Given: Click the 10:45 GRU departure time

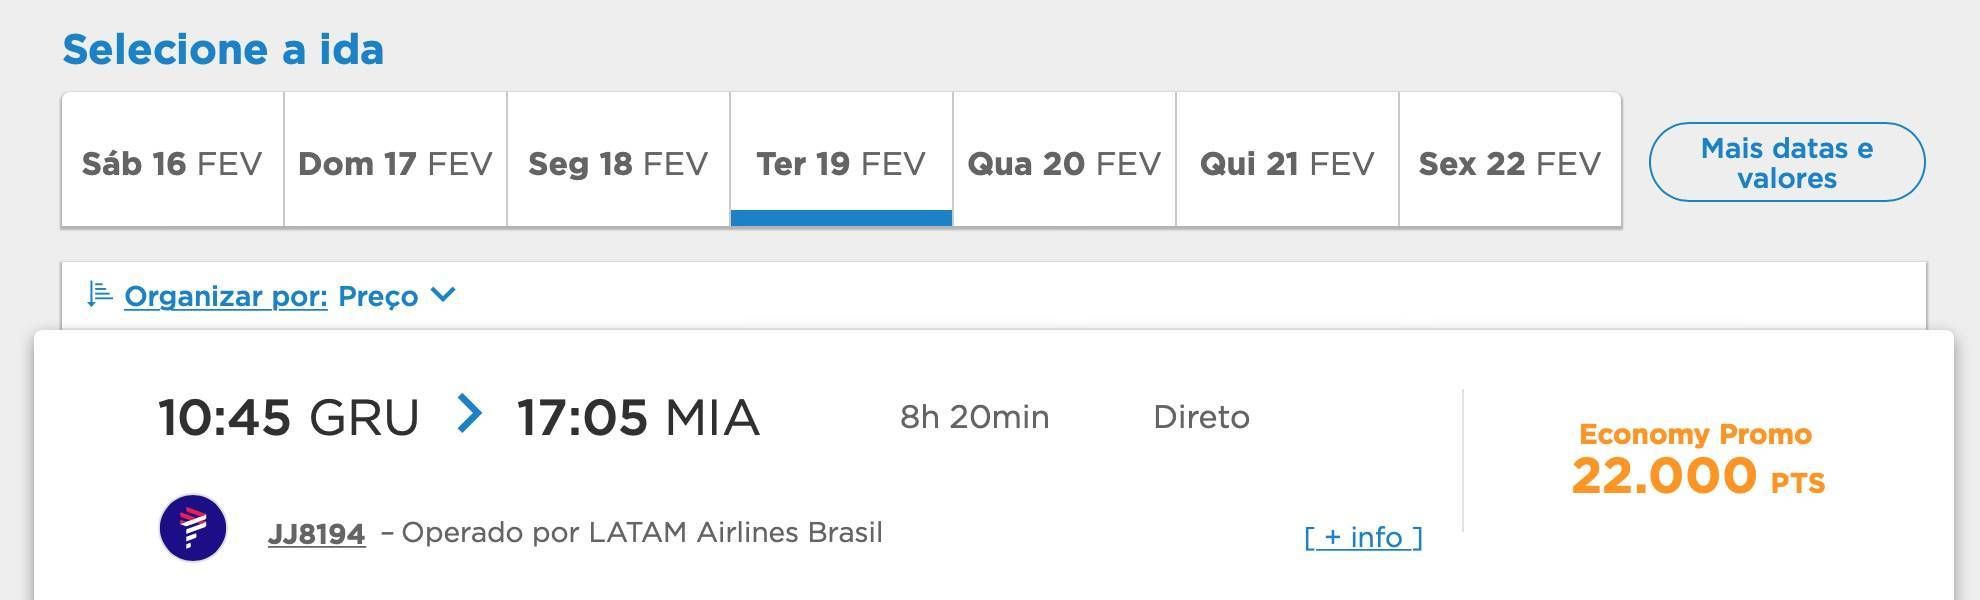Looking at the screenshot, I should point(289,417).
